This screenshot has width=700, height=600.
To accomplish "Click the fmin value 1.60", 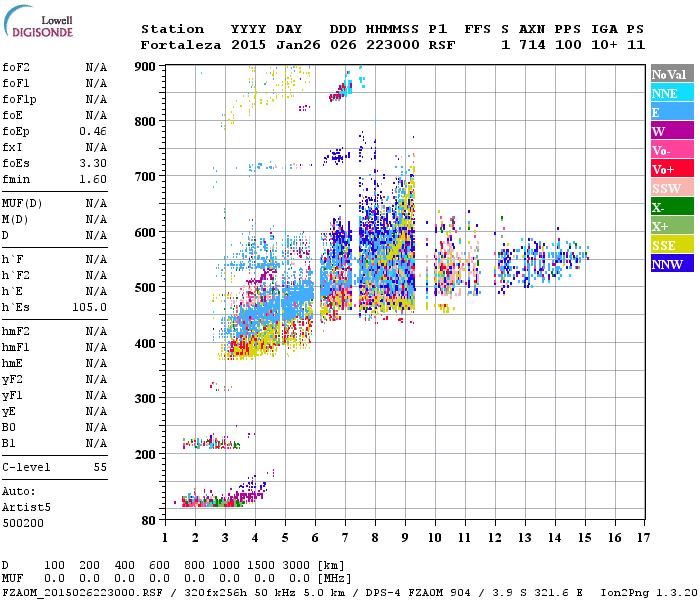I will (x=93, y=179).
